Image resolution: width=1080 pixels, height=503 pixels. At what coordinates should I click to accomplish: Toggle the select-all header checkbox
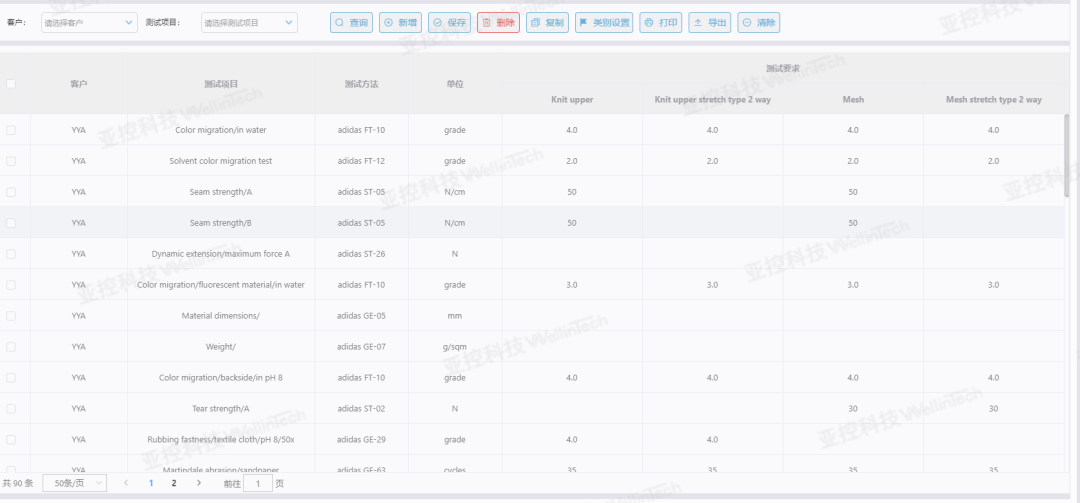click(x=11, y=84)
